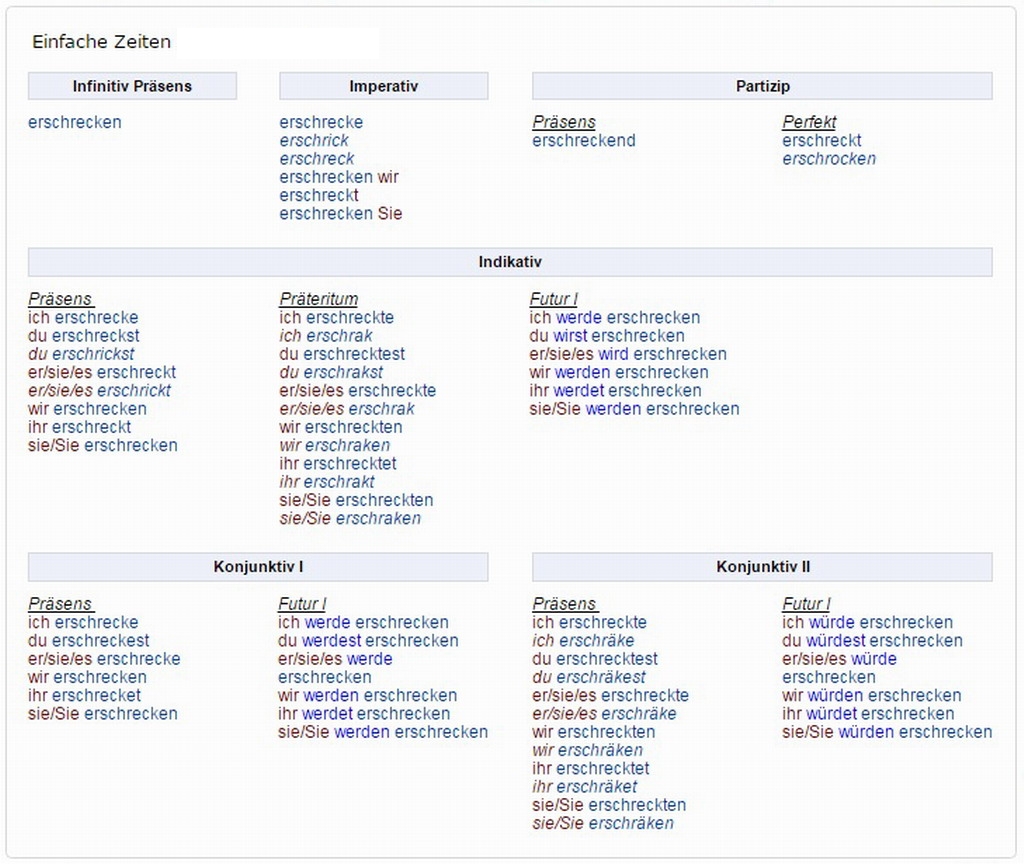The image size is (1024, 864).
Task: Click the auxiliary 'wirst' in Futur I
Action: 570,336
